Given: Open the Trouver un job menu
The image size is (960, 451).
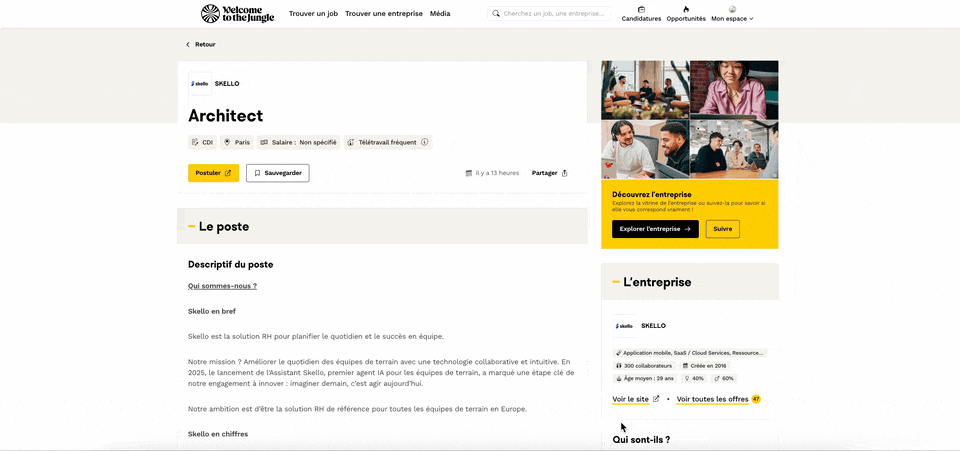Looking at the screenshot, I should point(313,13).
